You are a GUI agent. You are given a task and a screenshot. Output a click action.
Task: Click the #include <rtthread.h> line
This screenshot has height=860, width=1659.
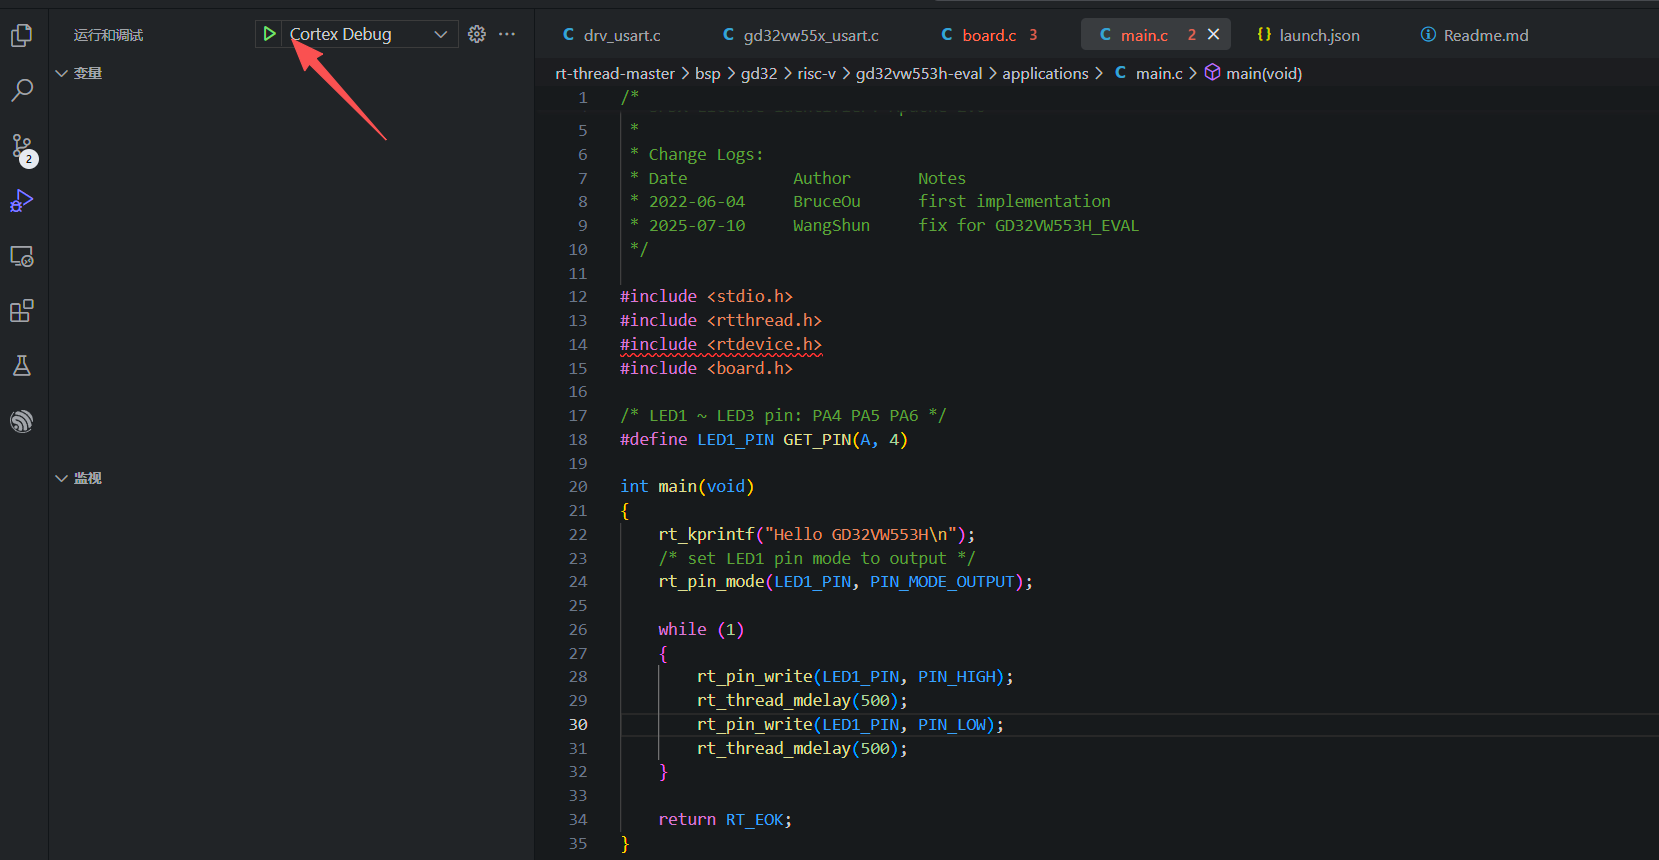(721, 320)
